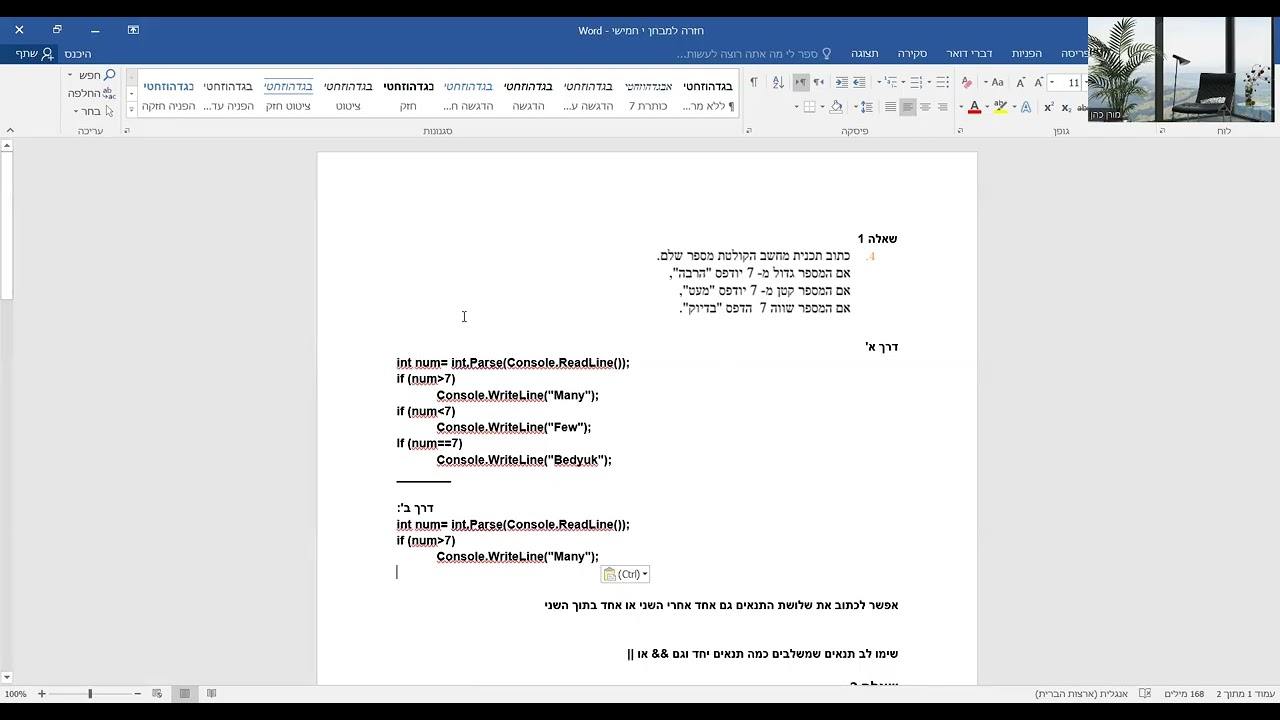Toggle show paragraph marks (¶)

(x=754, y=82)
